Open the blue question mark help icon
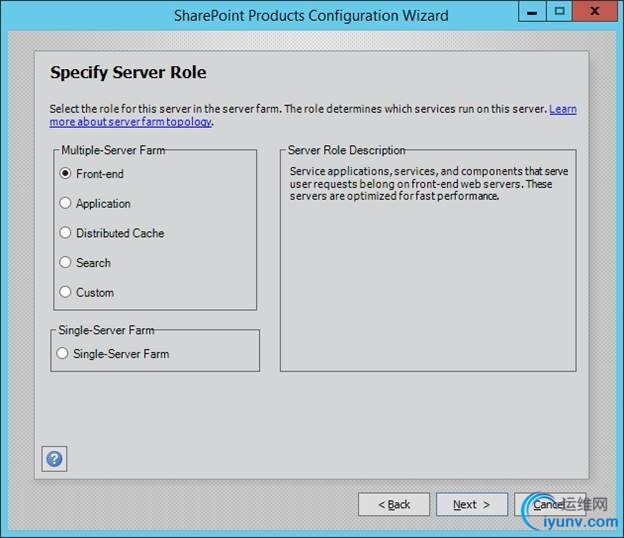Screen dimensions: 624x538 (x=54, y=459)
